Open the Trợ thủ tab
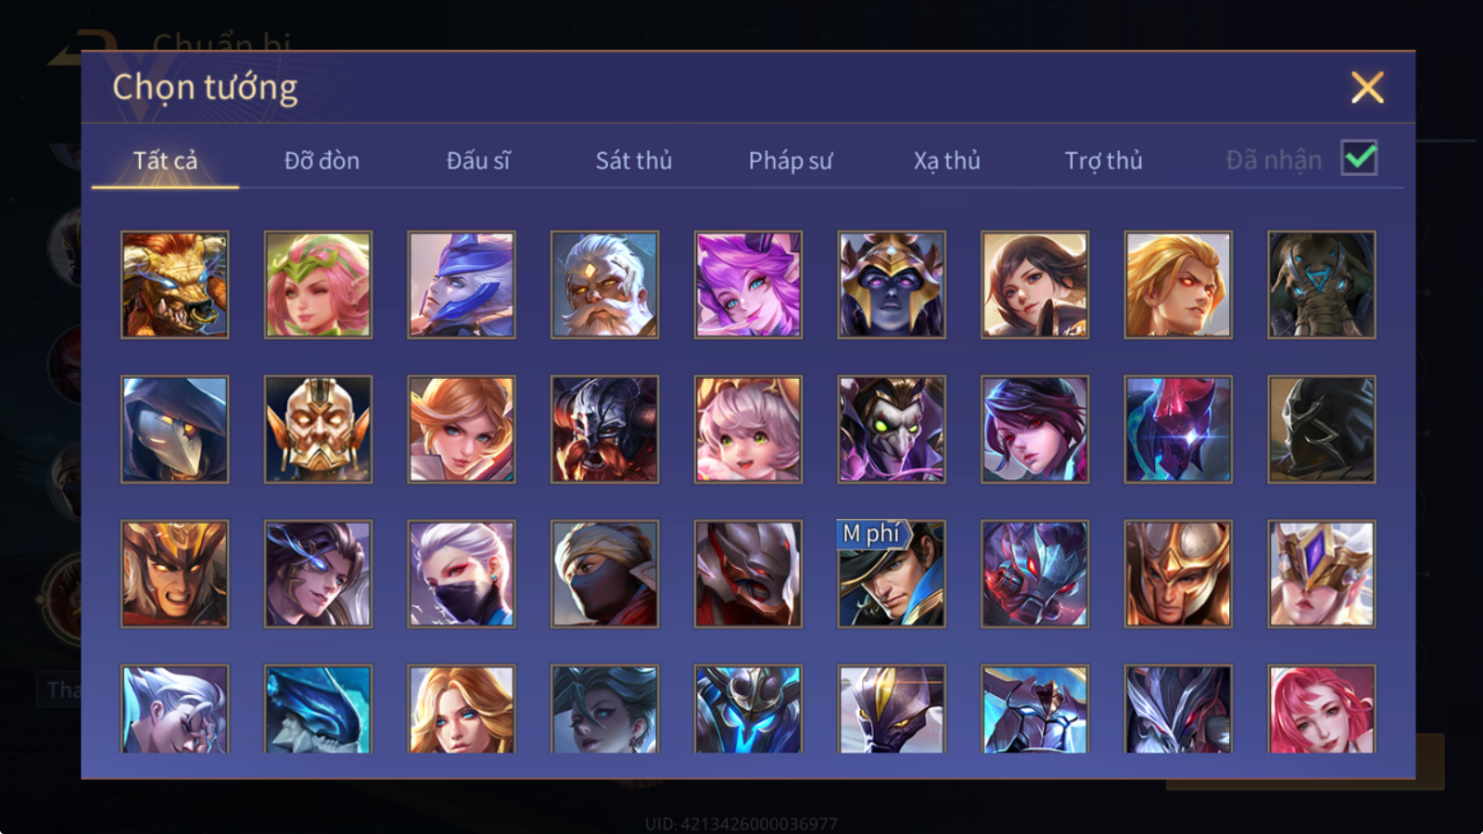The image size is (1483, 834). [1103, 160]
